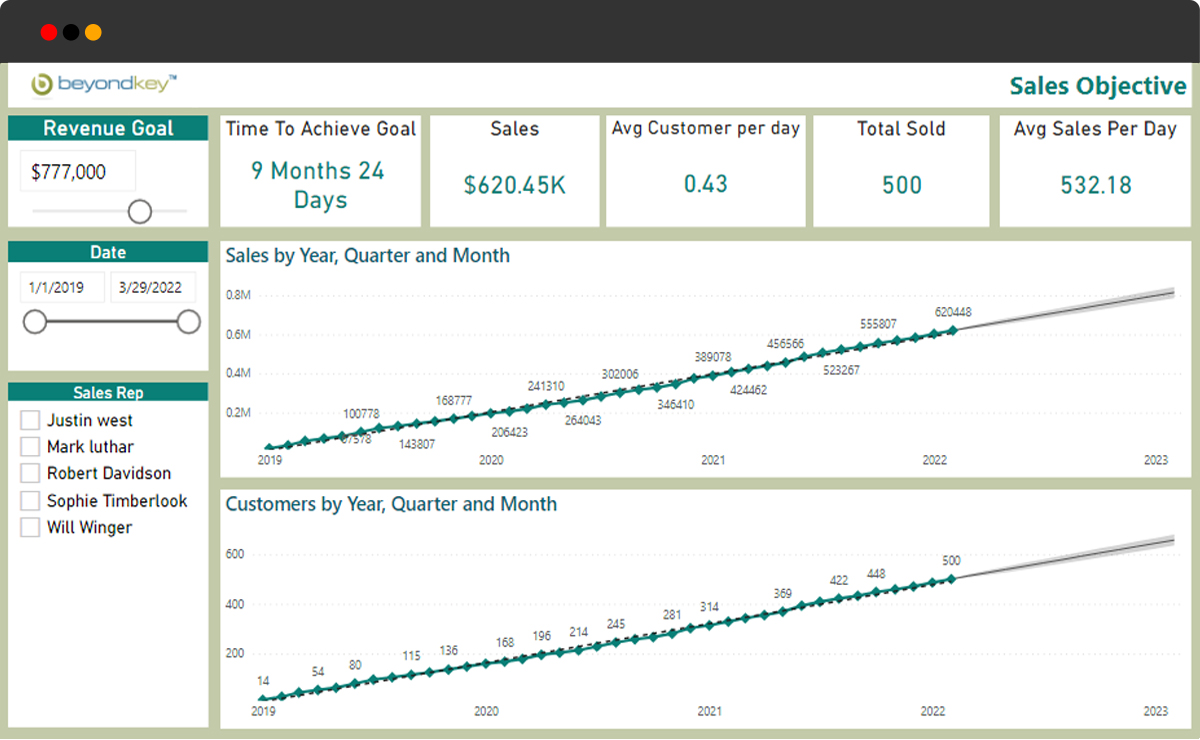The image size is (1200, 740).
Task: Click the Sales Objective title
Action: pos(1096,86)
